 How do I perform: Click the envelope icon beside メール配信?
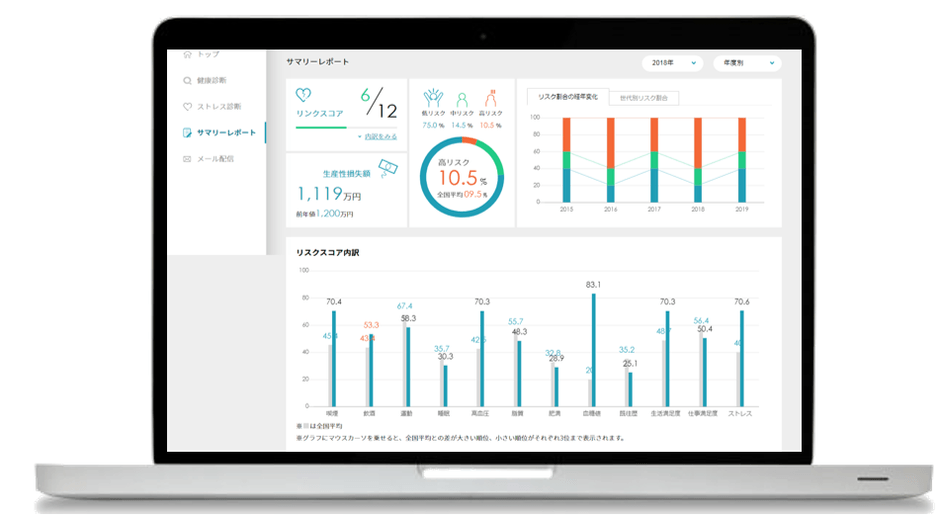pos(188,159)
